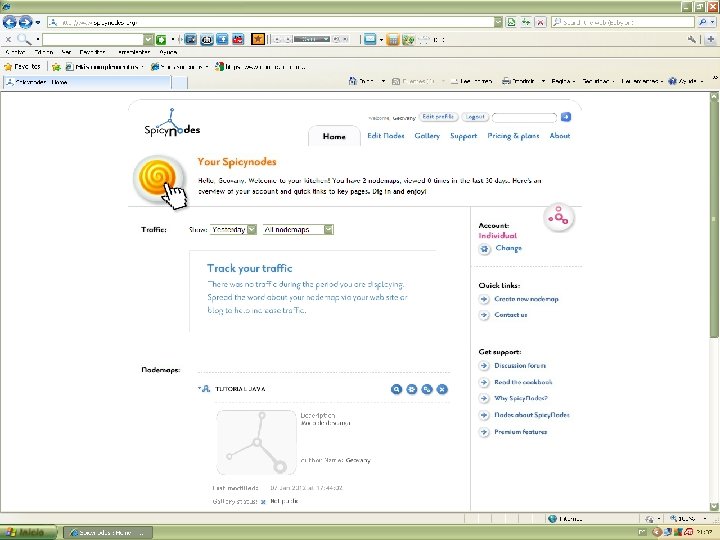Click the blue site search go button
720x540 pixels.
click(566, 117)
